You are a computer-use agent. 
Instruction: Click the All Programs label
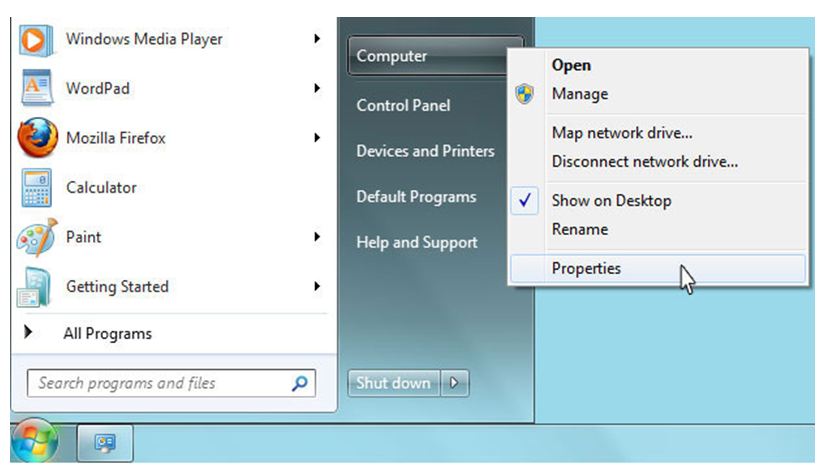(x=107, y=334)
